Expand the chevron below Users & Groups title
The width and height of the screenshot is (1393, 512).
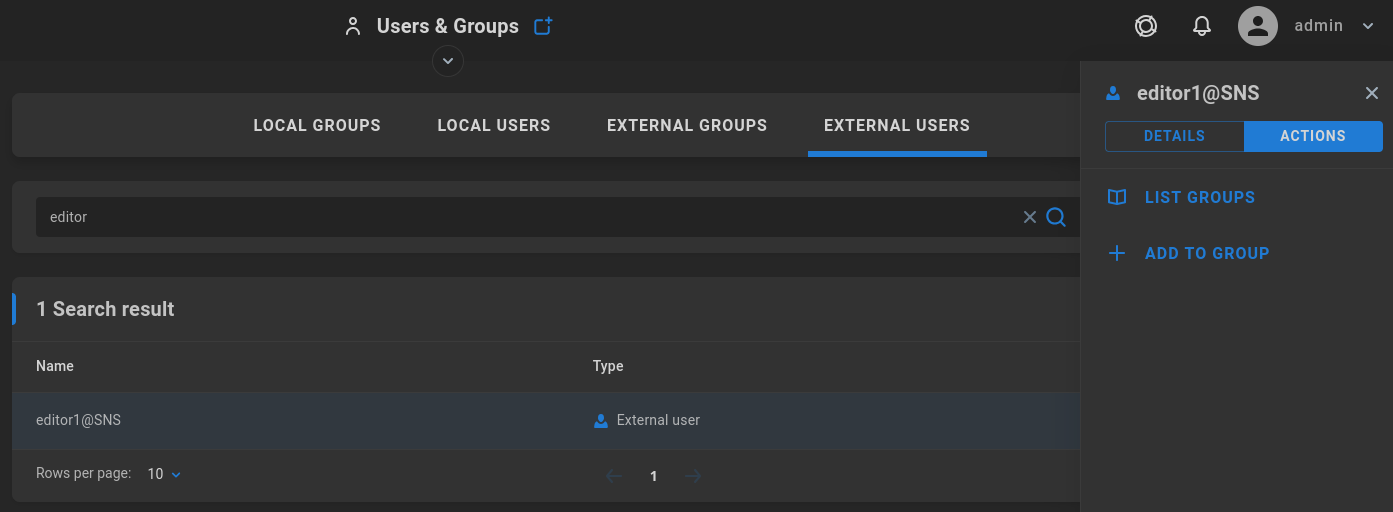pyautogui.click(x=448, y=62)
